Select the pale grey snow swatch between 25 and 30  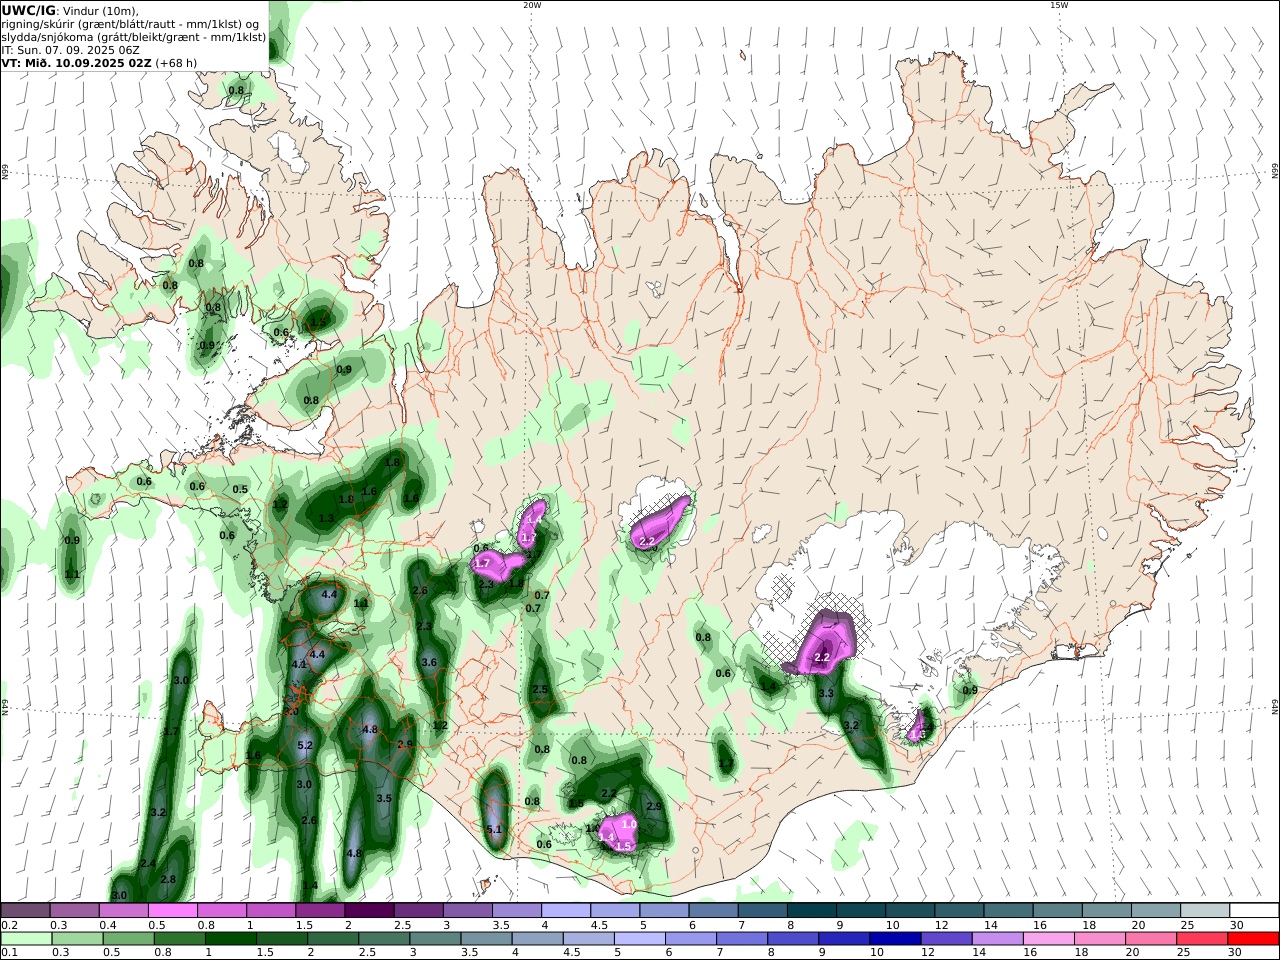[x=1205, y=910]
